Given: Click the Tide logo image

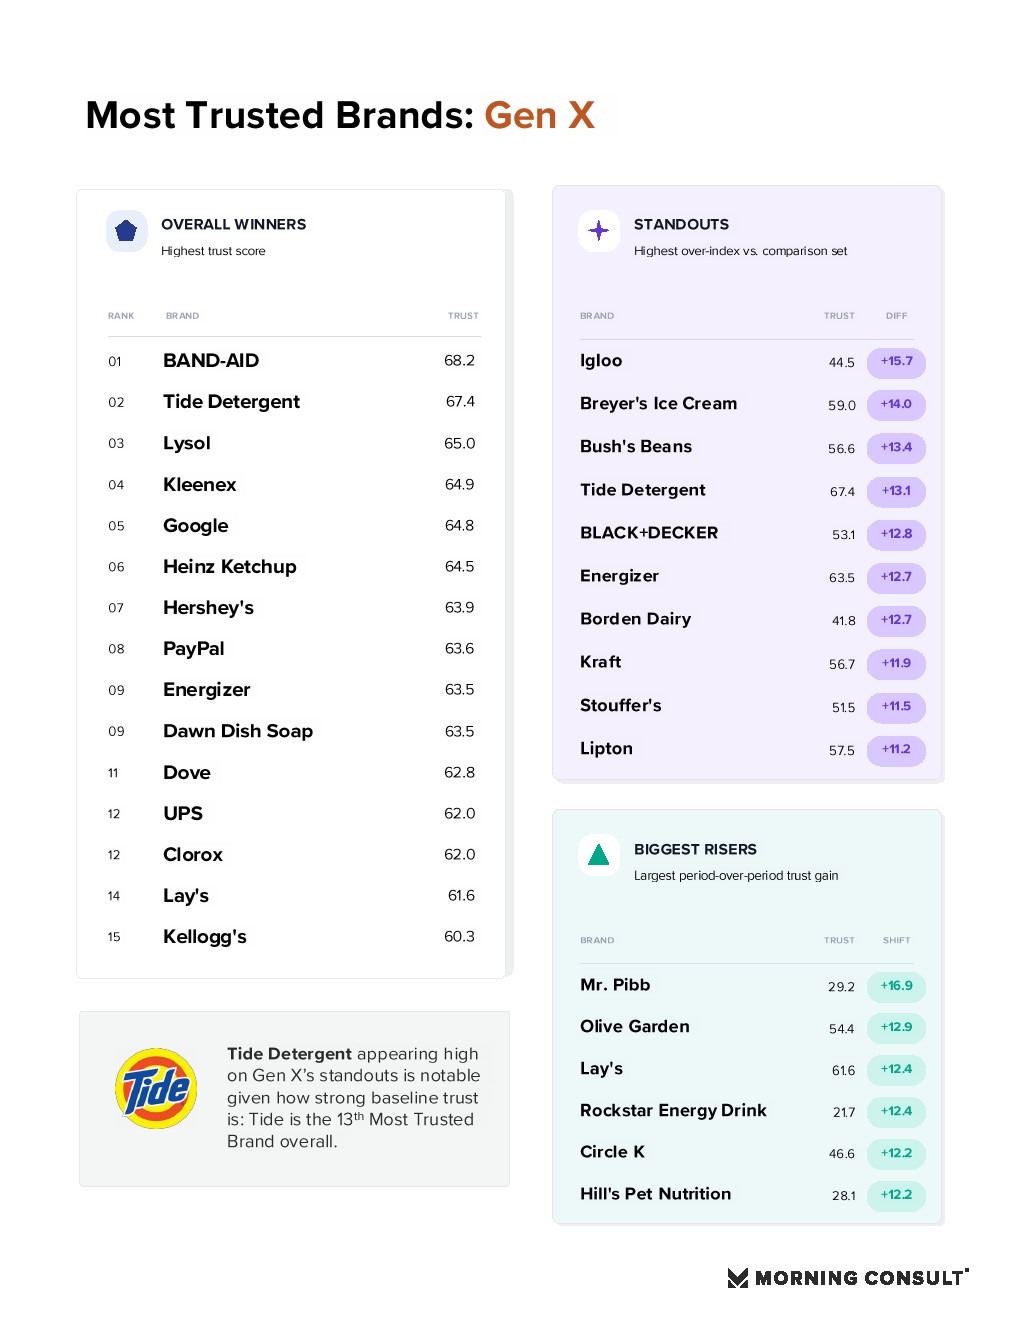Looking at the screenshot, I should click(156, 1088).
